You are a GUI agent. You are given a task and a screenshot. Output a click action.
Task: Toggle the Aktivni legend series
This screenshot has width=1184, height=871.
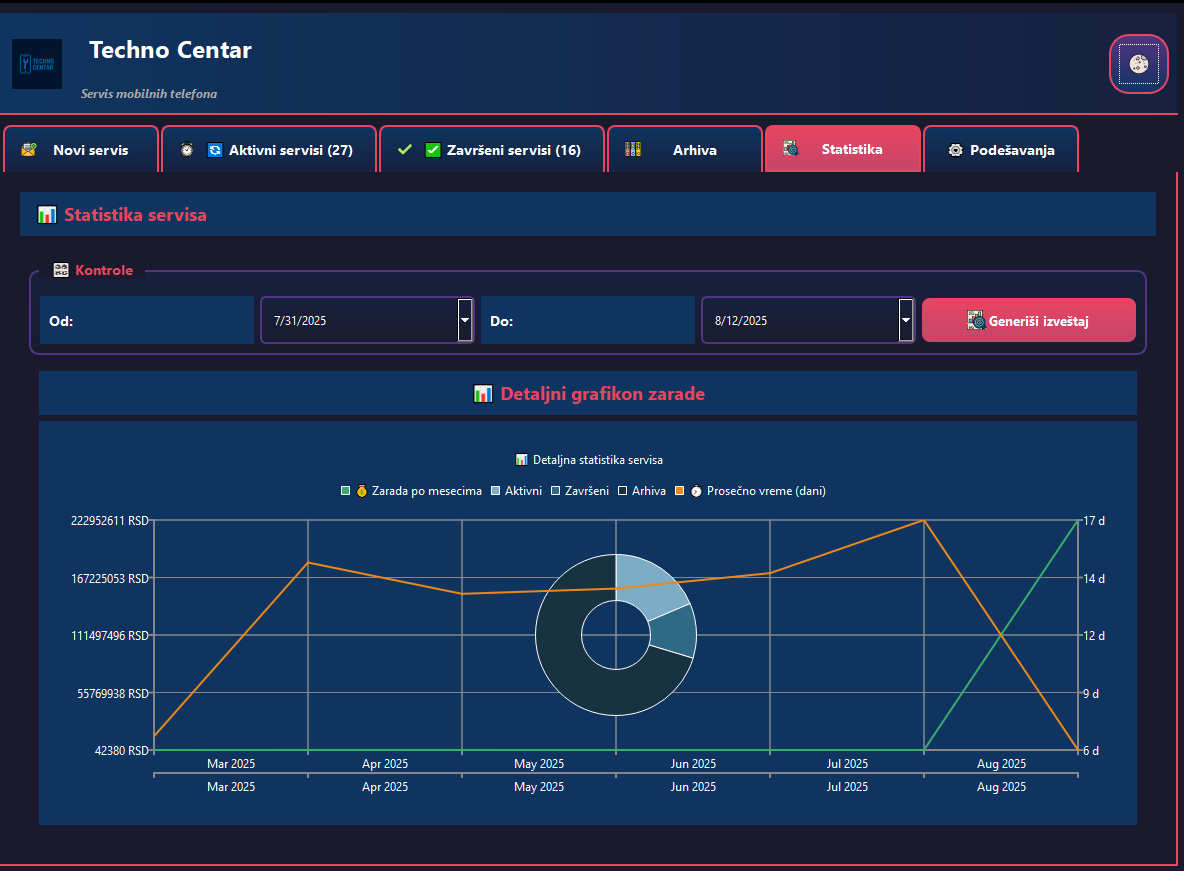click(496, 491)
